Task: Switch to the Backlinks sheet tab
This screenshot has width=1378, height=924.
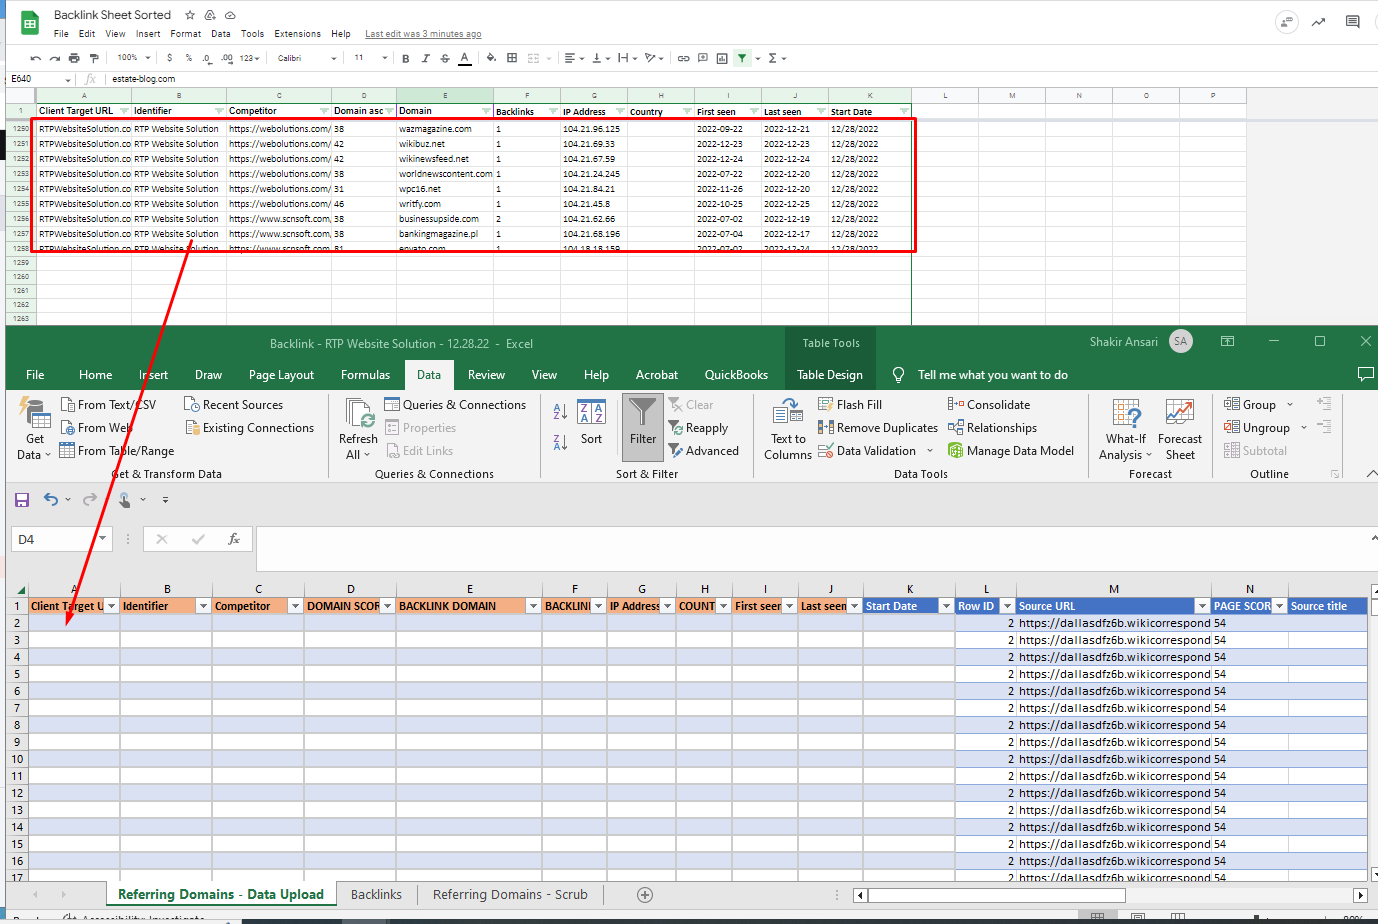Action: tap(376, 895)
